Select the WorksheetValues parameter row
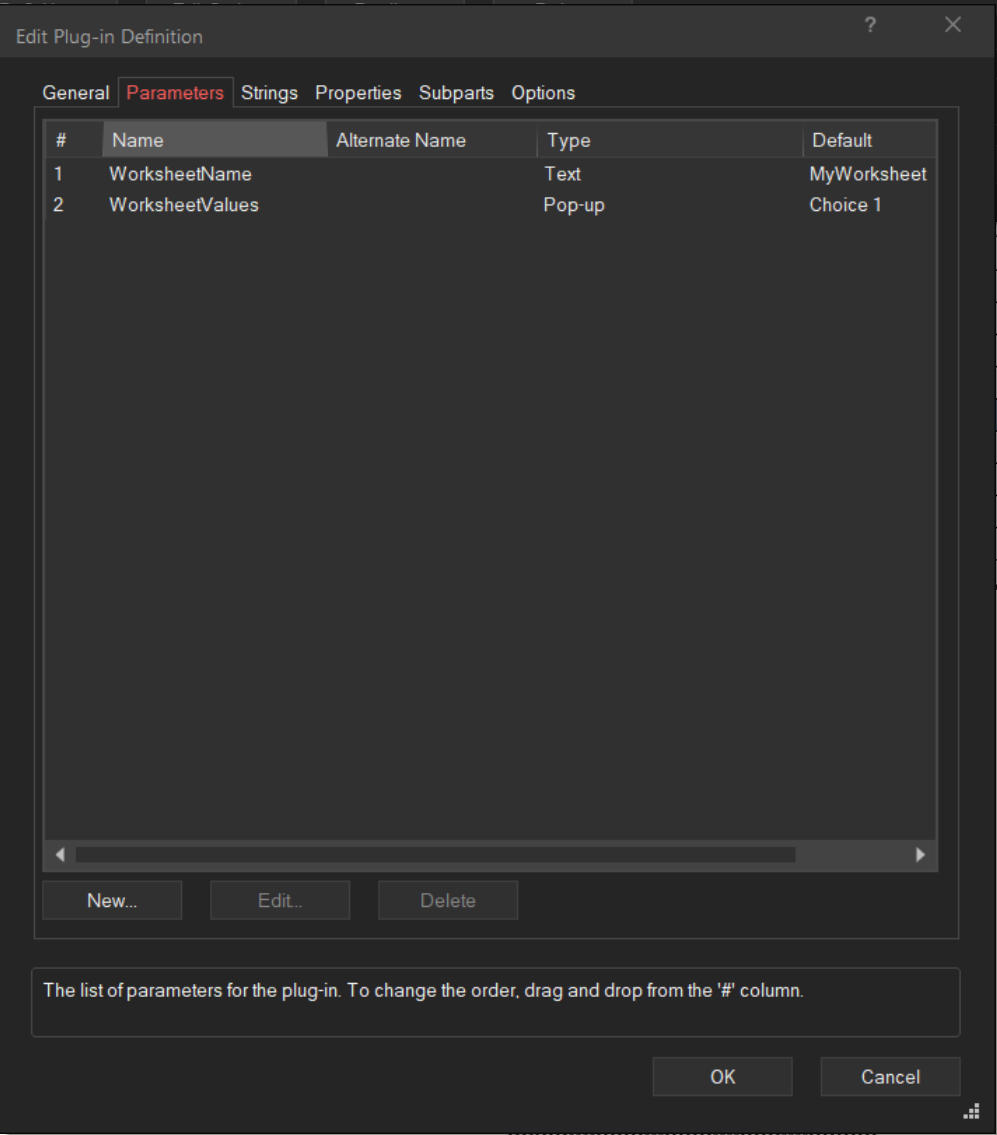Image resolution: width=997 pixels, height=1135 pixels. tap(184, 205)
